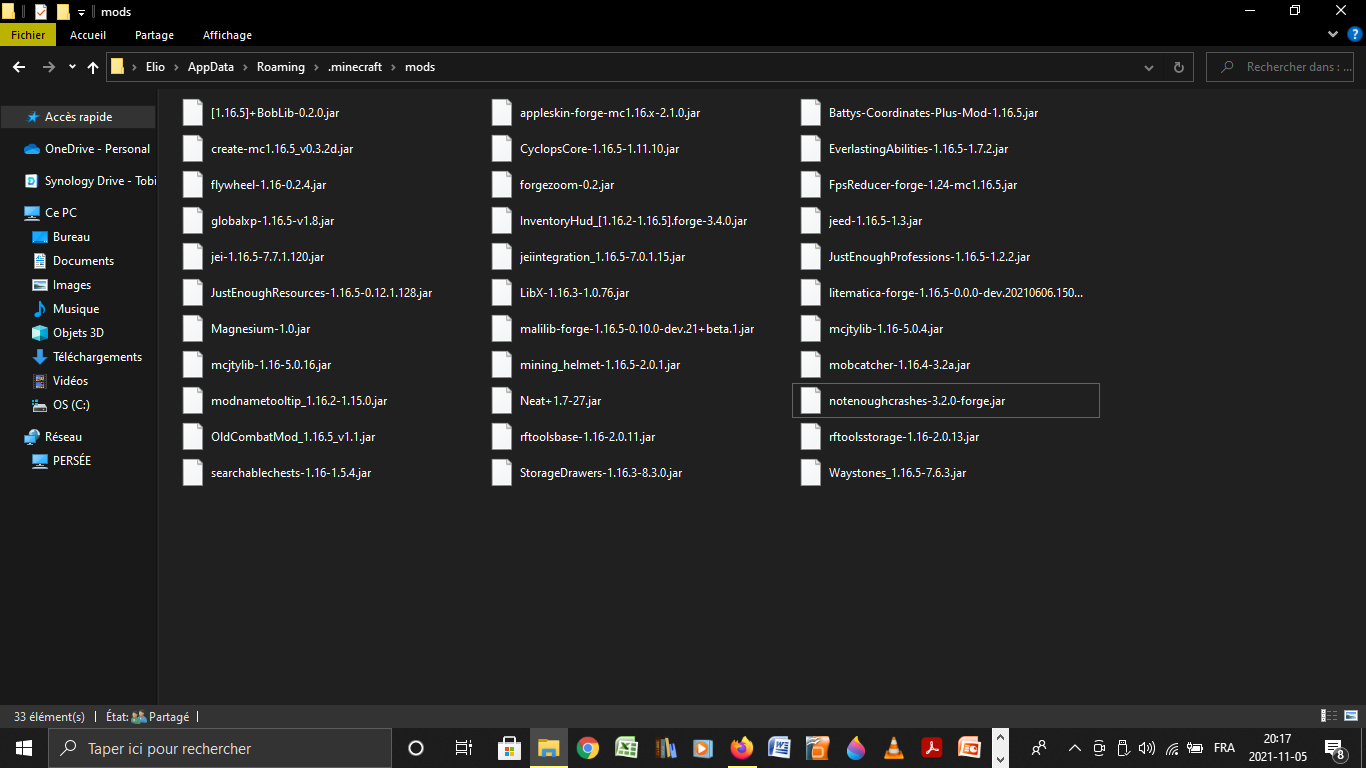Open the Fichier menu
This screenshot has height=768, width=1366.
(x=28, y=35)
